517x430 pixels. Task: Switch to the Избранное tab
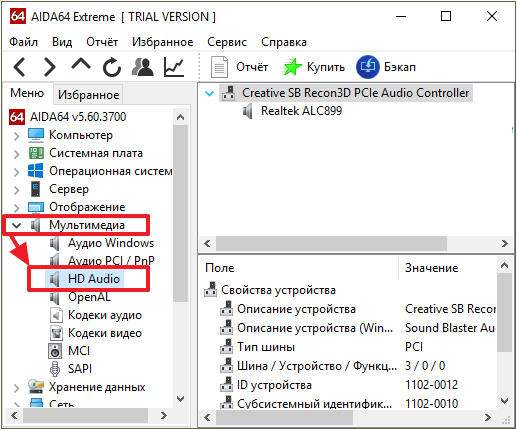point(88,95)
